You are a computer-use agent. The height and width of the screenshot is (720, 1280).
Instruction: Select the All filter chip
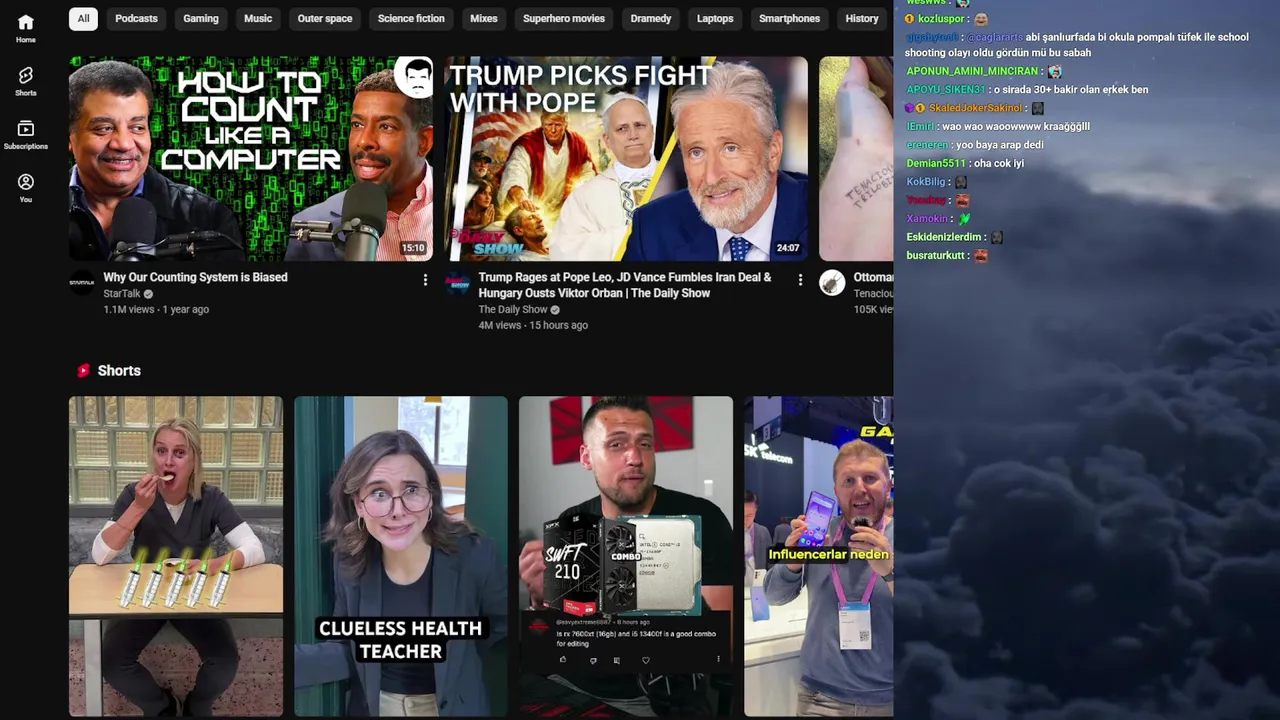click(x=83, y=18)
